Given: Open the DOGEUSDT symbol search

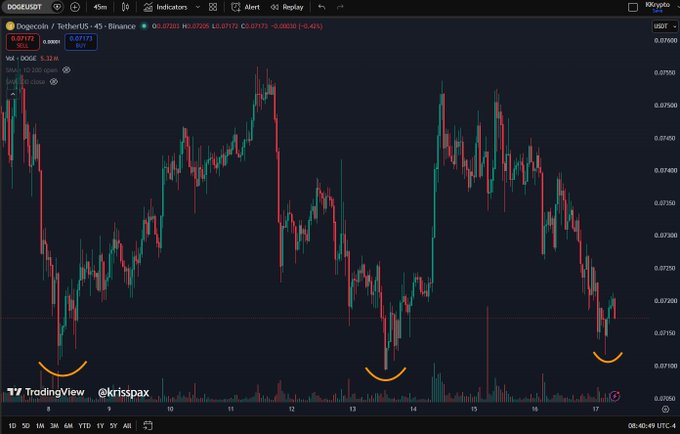Looking at the screenshot, I should (x=24, y=7).
